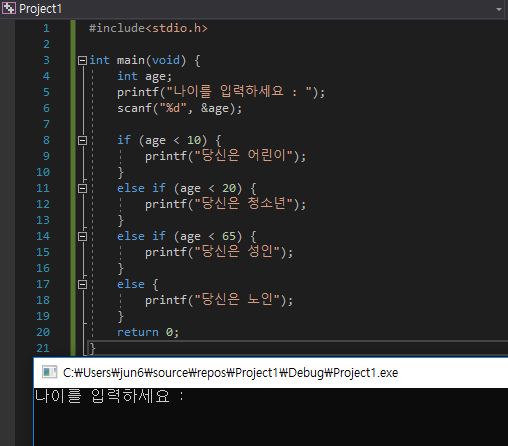This screenshot has width=508, height=446.
Task: Click the Project1 project icon
Action: (8, 8)
